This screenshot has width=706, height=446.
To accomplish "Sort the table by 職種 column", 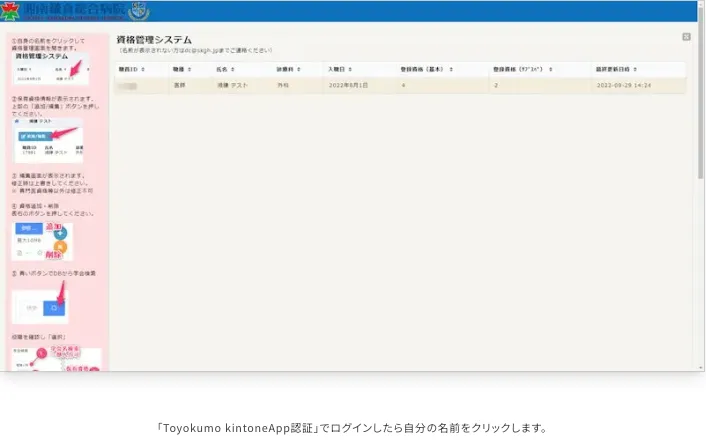I will 182,69.
